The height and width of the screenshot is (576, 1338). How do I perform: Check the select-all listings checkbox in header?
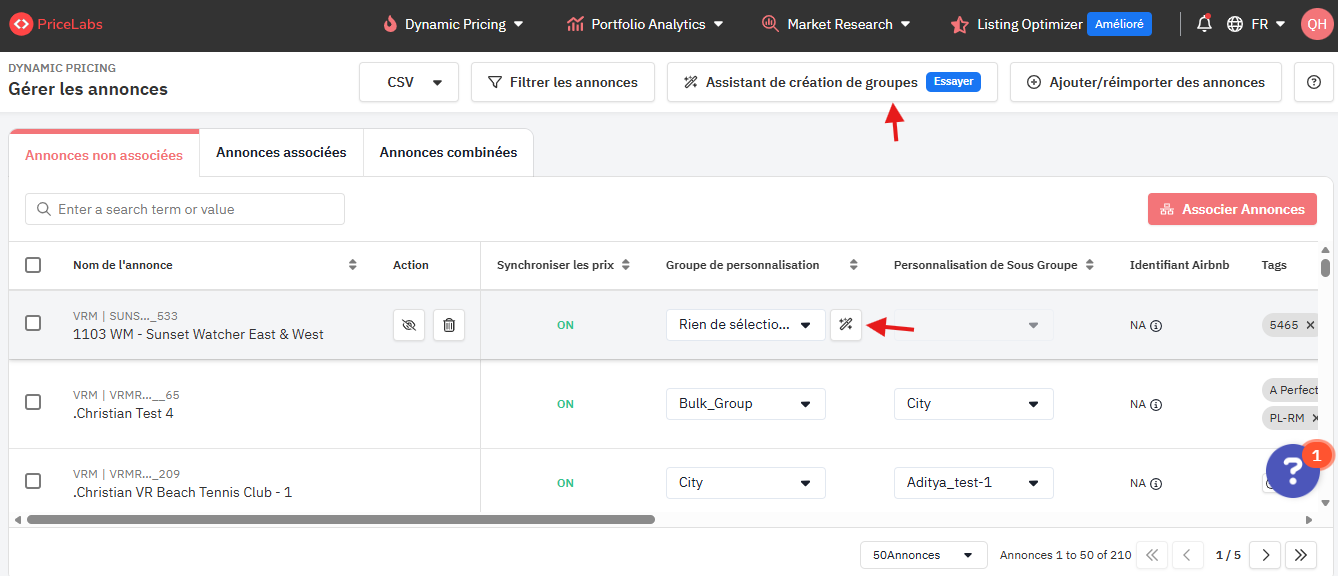tap(33, 265)
